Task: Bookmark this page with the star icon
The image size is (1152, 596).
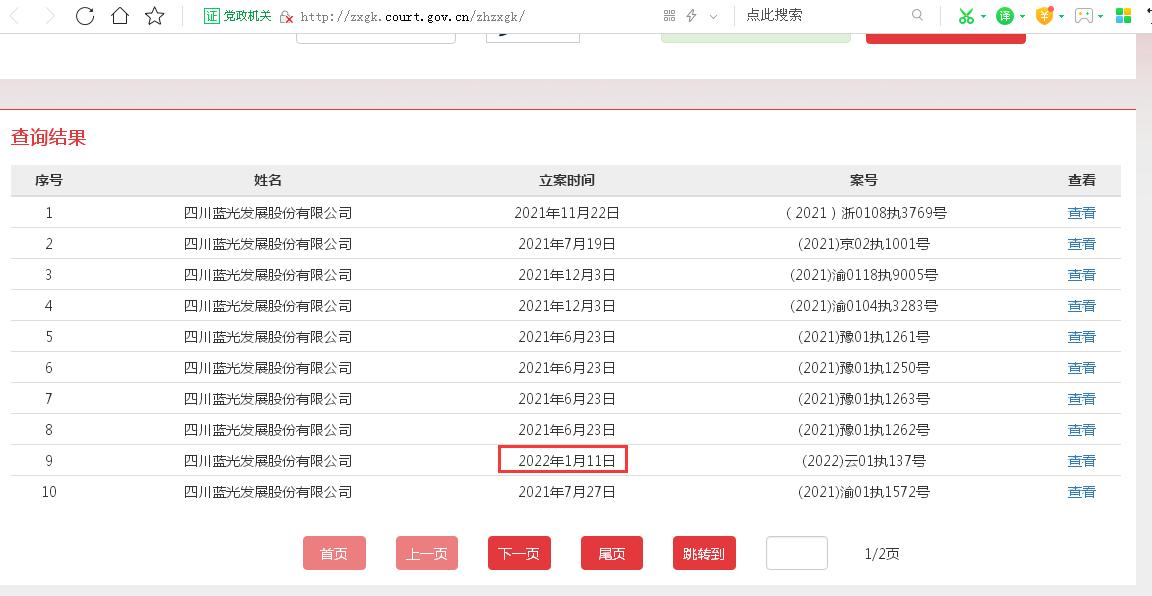Action: (153, 15)
